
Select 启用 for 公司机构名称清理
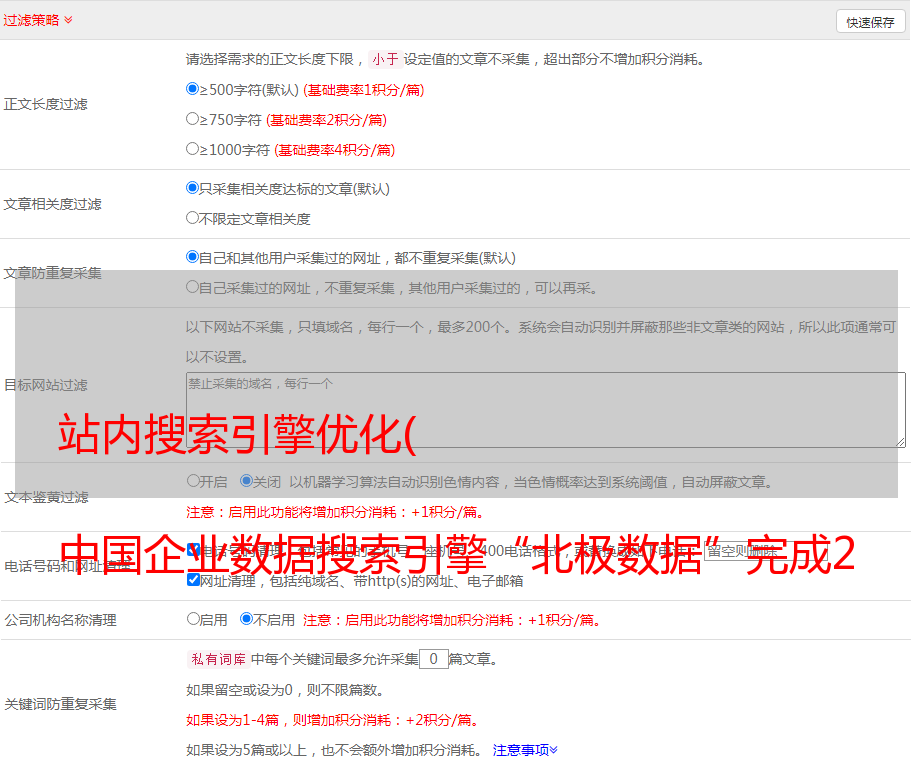point(193,618)
